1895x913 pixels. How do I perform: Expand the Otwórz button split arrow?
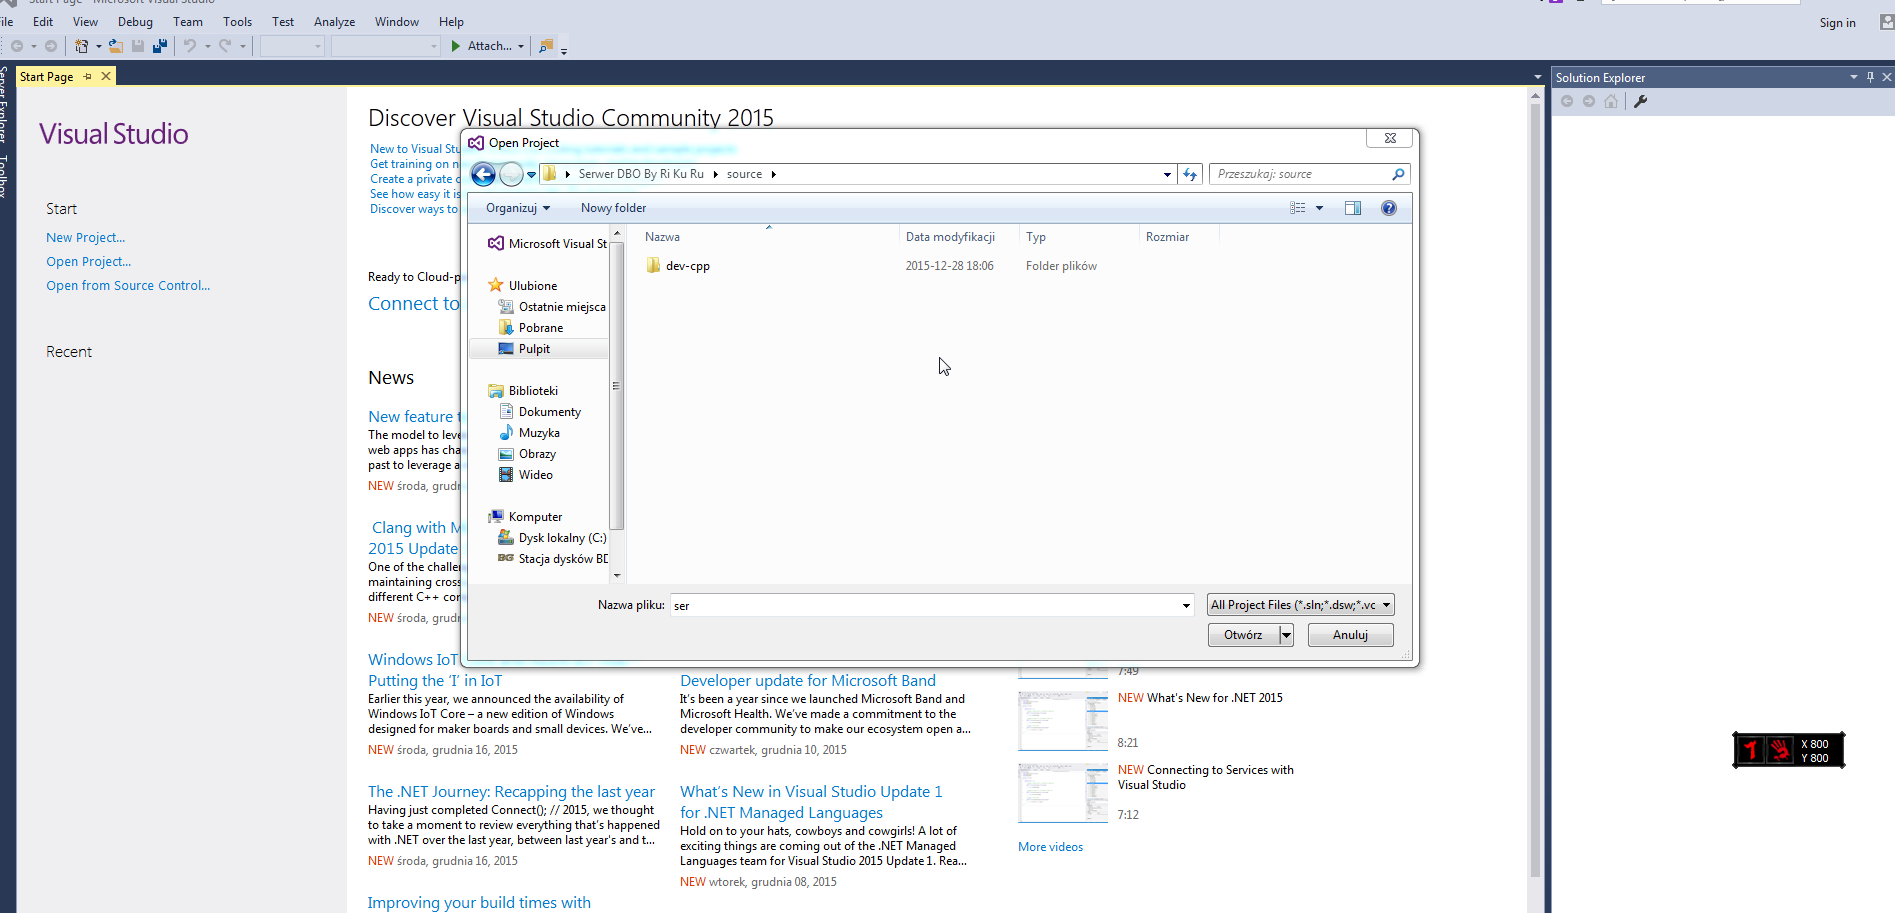(1287, 635)
